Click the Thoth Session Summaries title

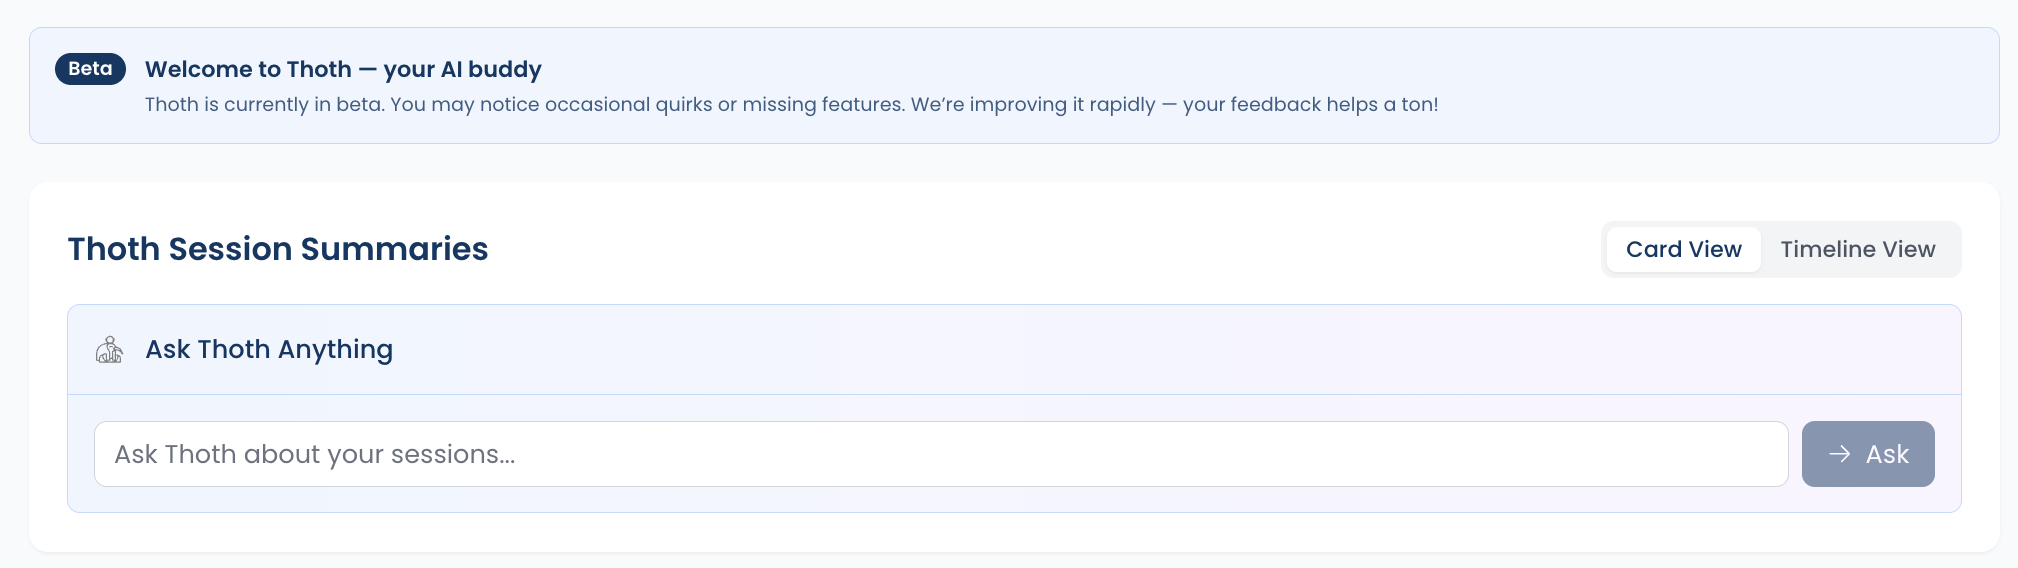[277, 249]
